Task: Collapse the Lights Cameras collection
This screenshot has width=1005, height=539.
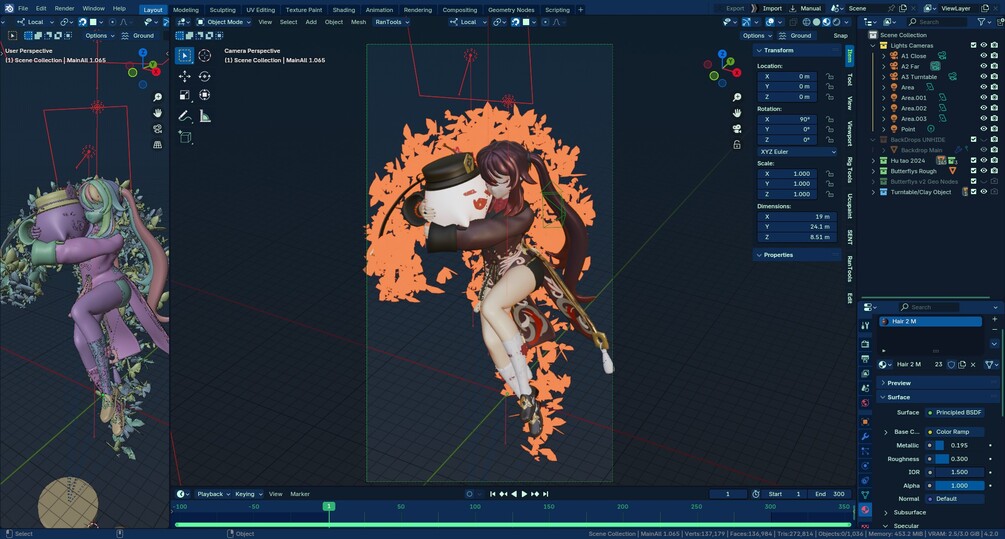Action: pyautogui.click(x=873, y=46)
